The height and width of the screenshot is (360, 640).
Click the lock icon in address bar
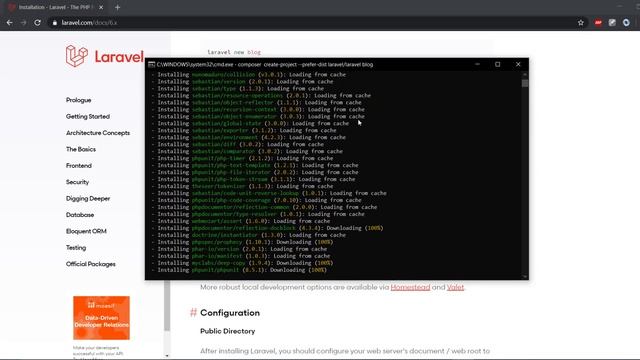pos(55,23)
